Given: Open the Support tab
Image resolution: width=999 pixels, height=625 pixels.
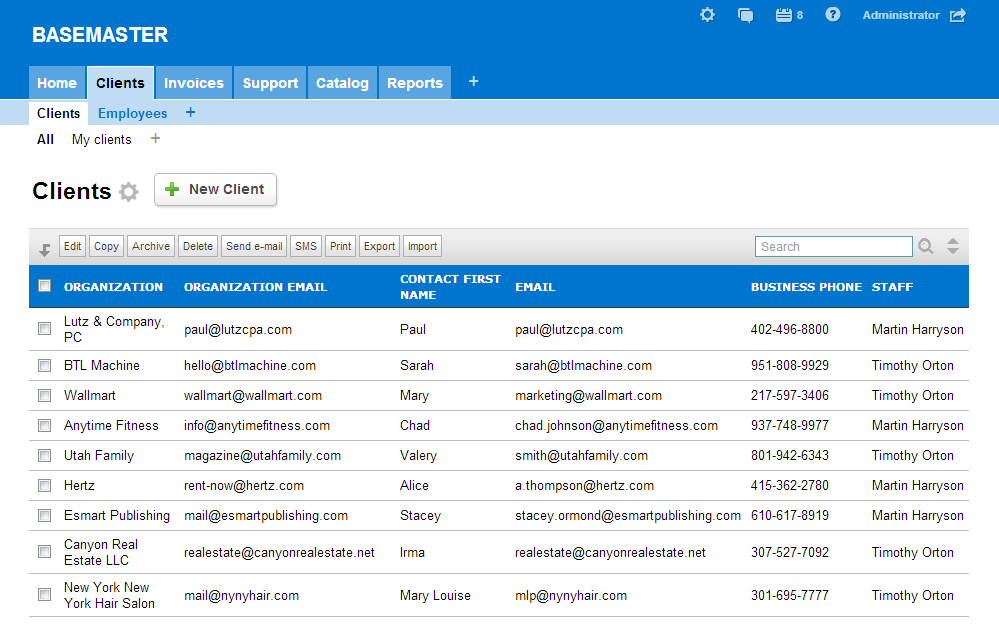Looking at the screenshot, I should tap(270, 83).
